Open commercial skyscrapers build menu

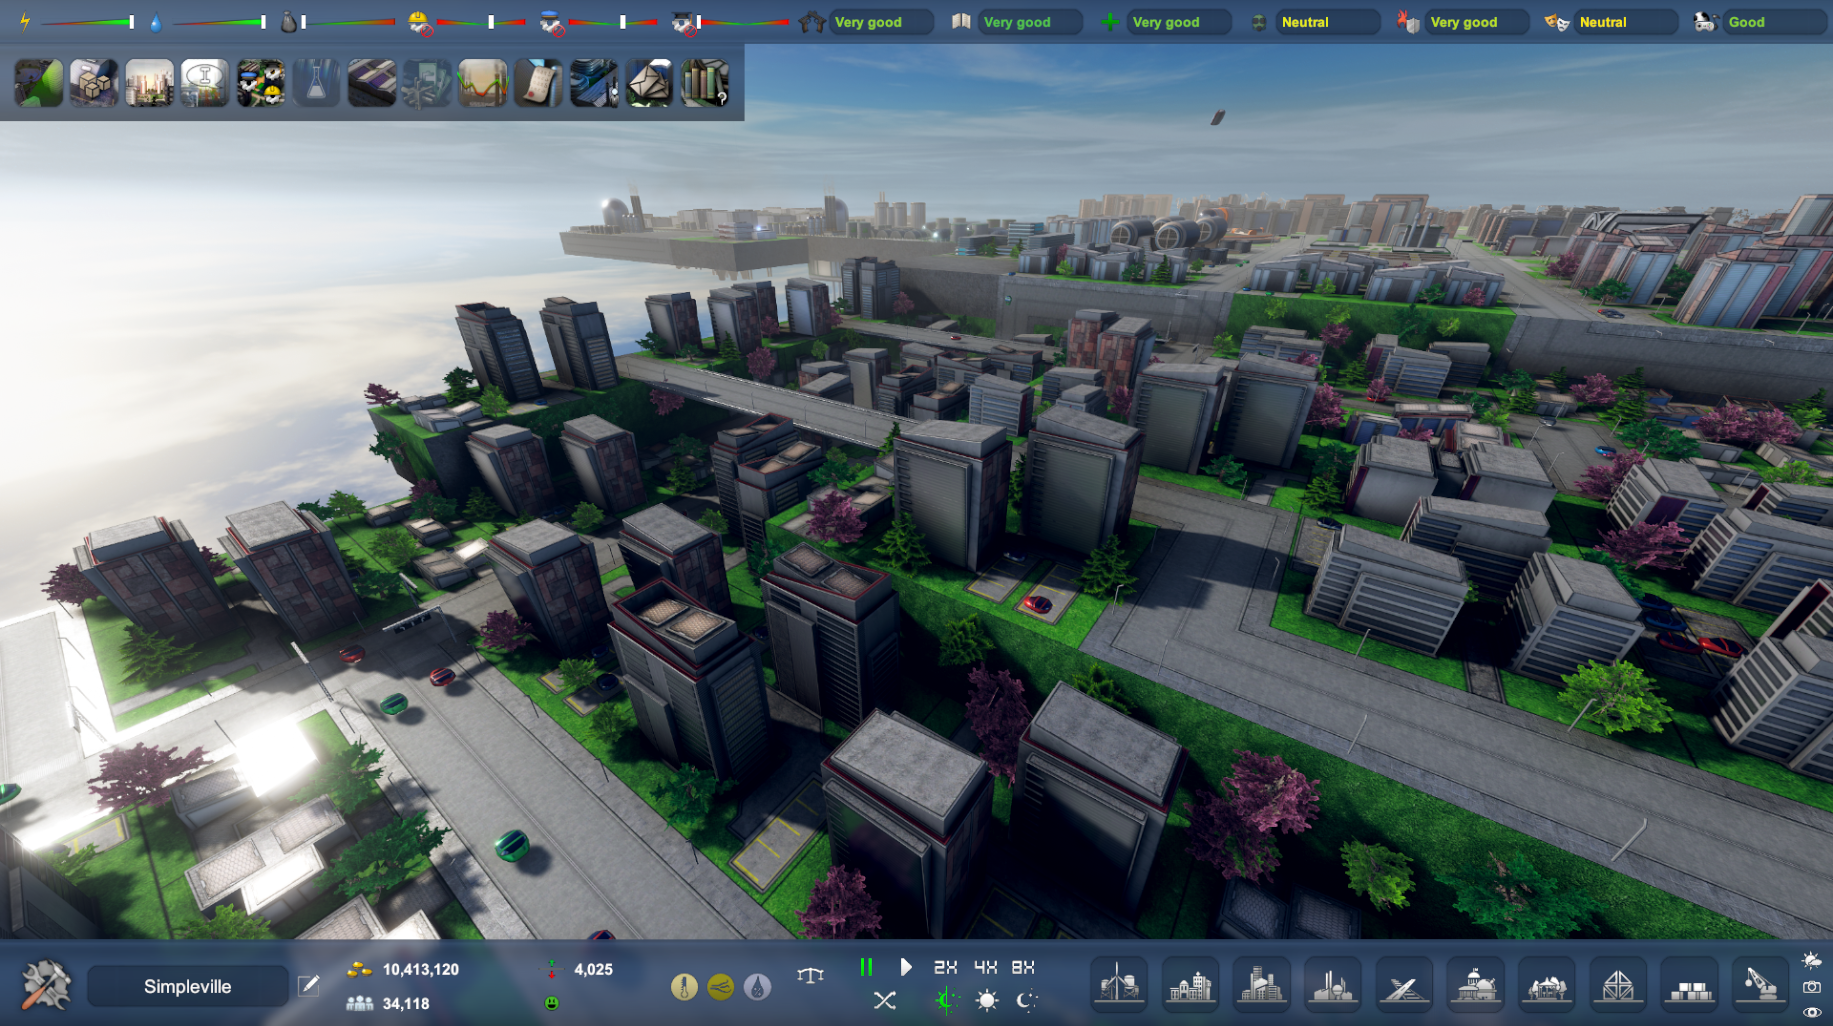[x=1261, y=984]
